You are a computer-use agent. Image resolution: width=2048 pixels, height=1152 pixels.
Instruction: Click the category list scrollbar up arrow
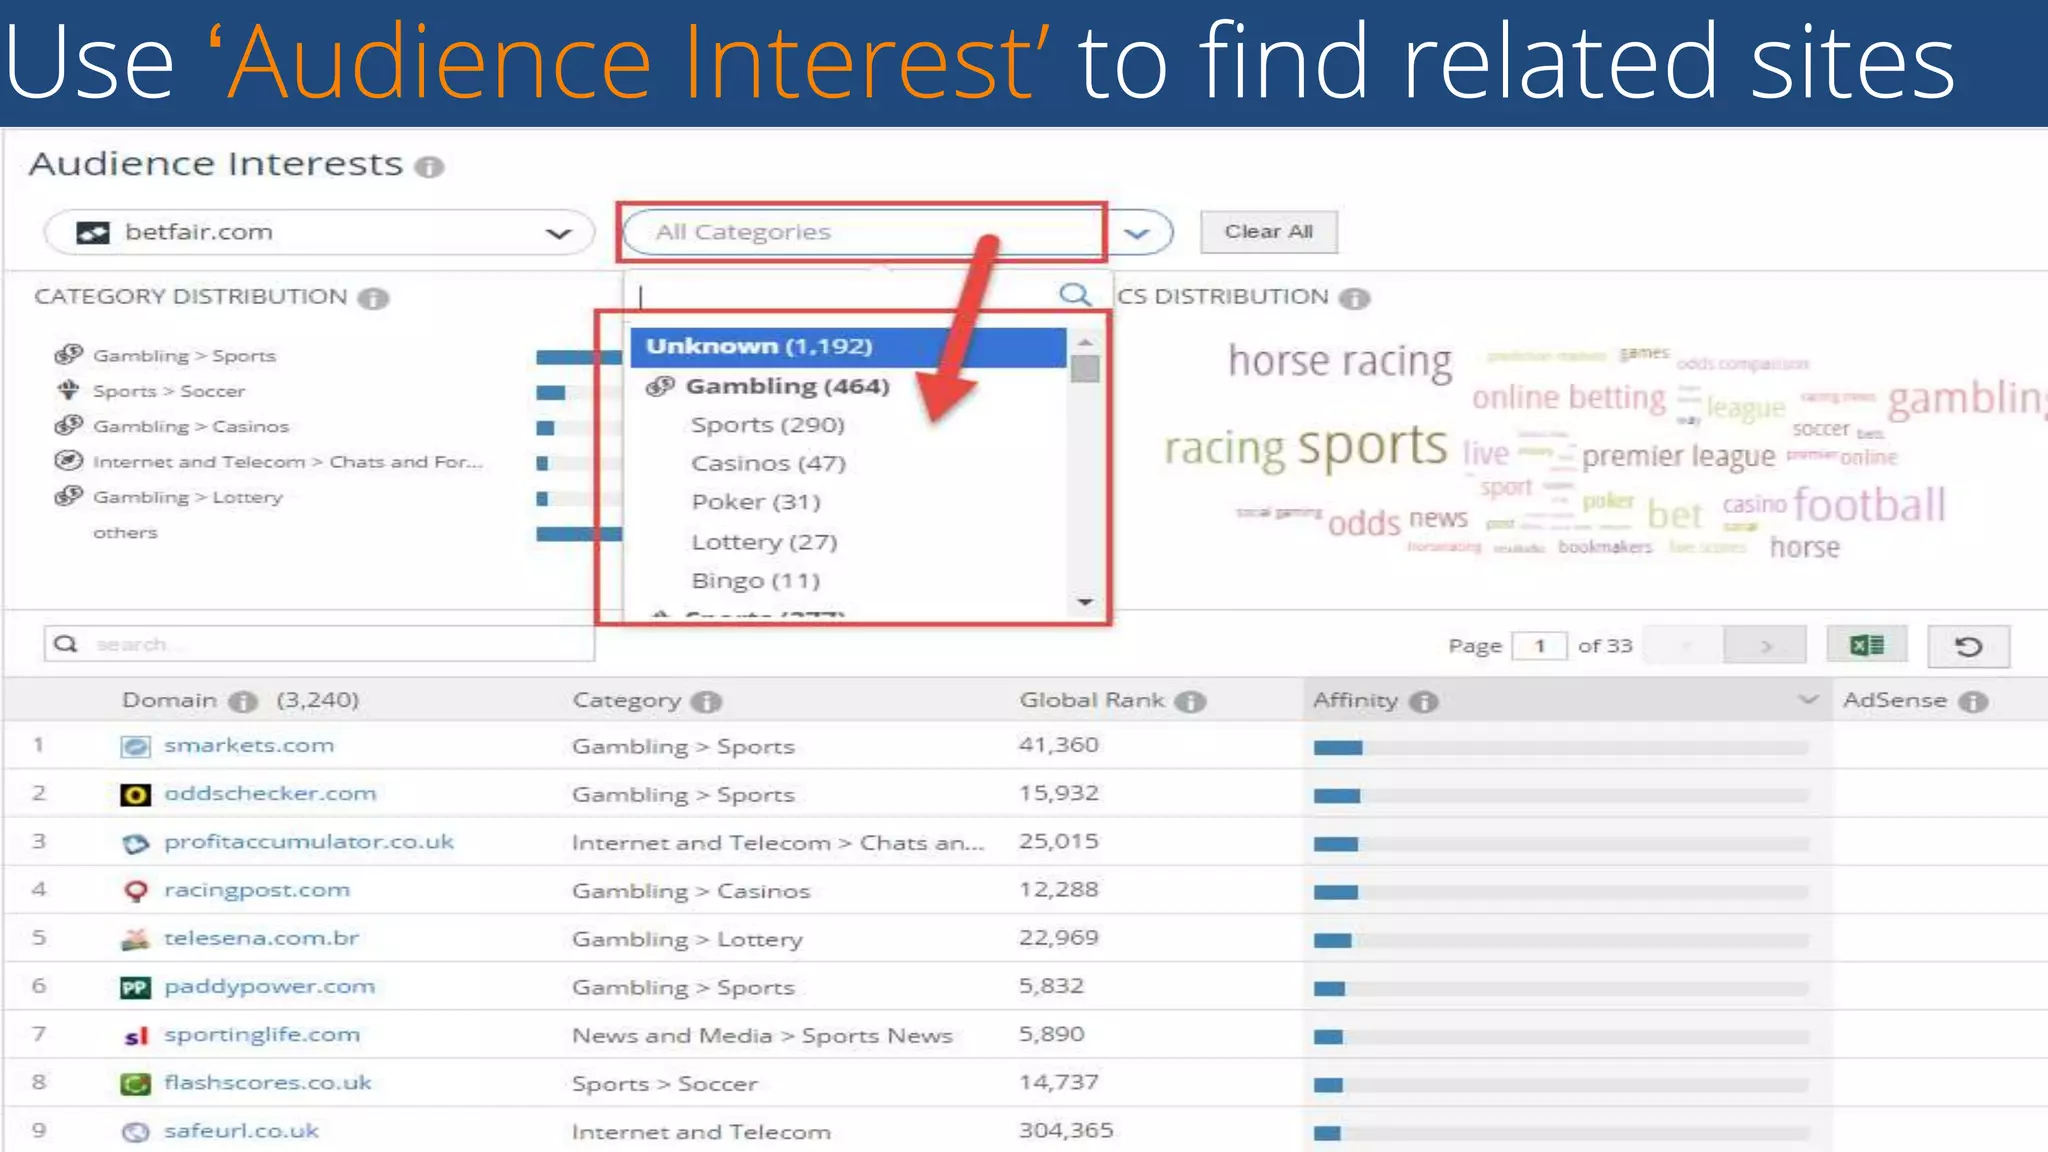(1085, 342)
